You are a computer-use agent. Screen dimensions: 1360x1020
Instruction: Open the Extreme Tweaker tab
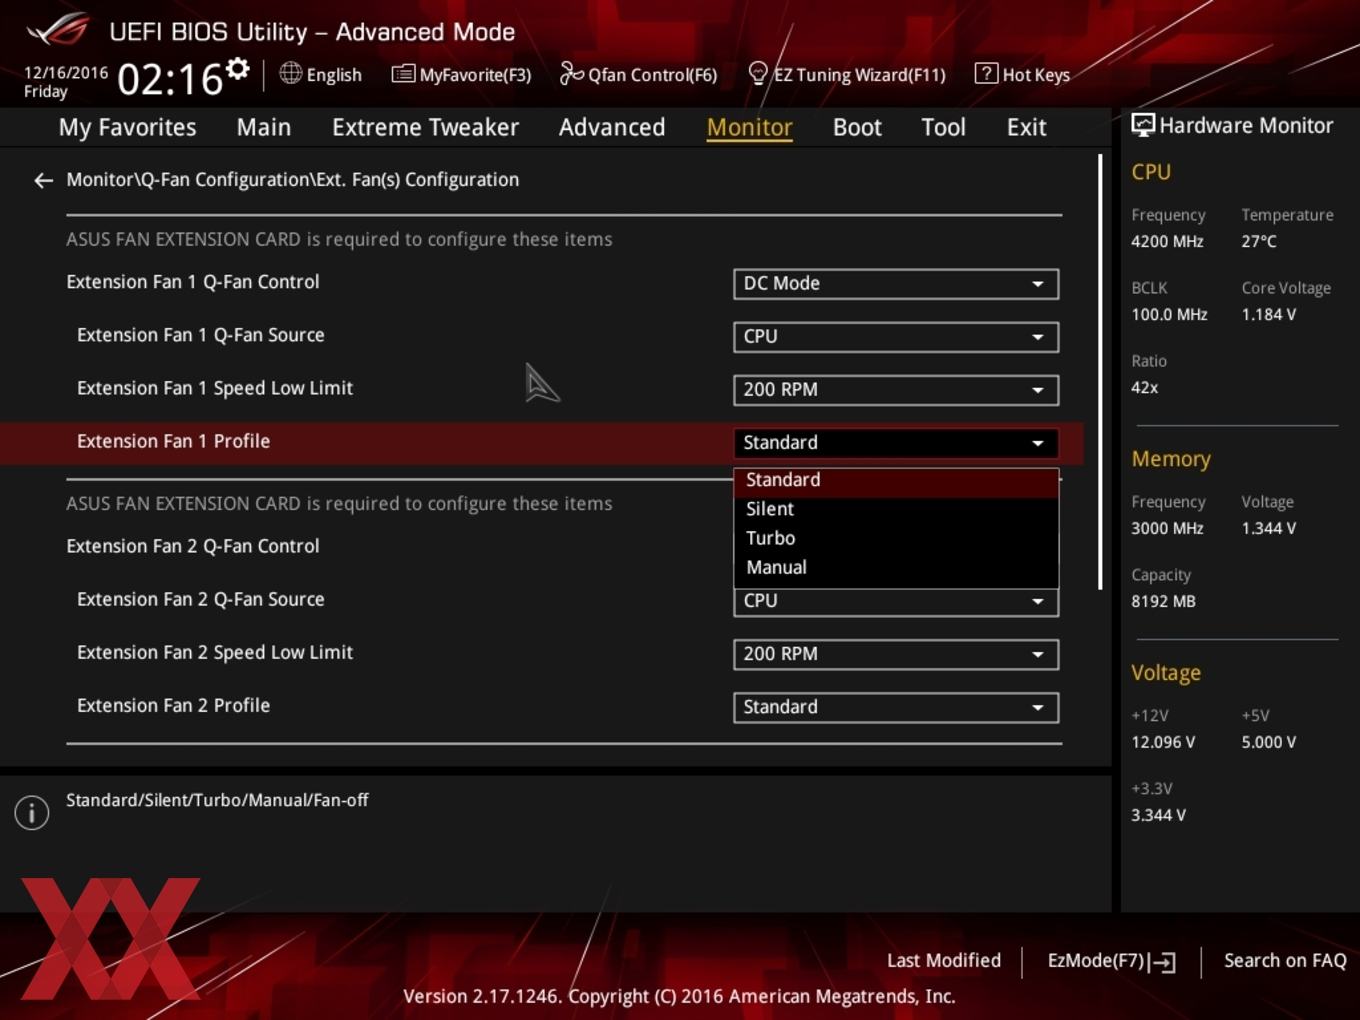click(x=425, y=127)
